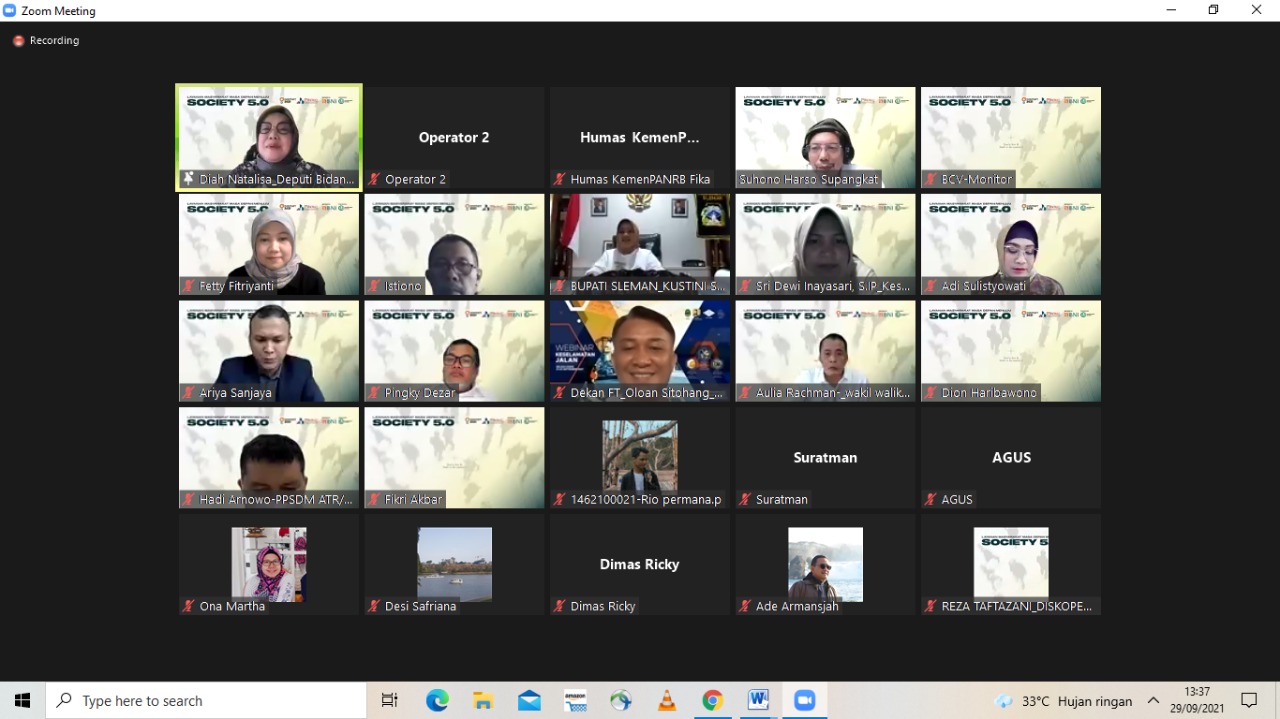1280x719 pixels.
Task: Select Diah Natalisa's active speaker video tile
Action: (269, 137)
